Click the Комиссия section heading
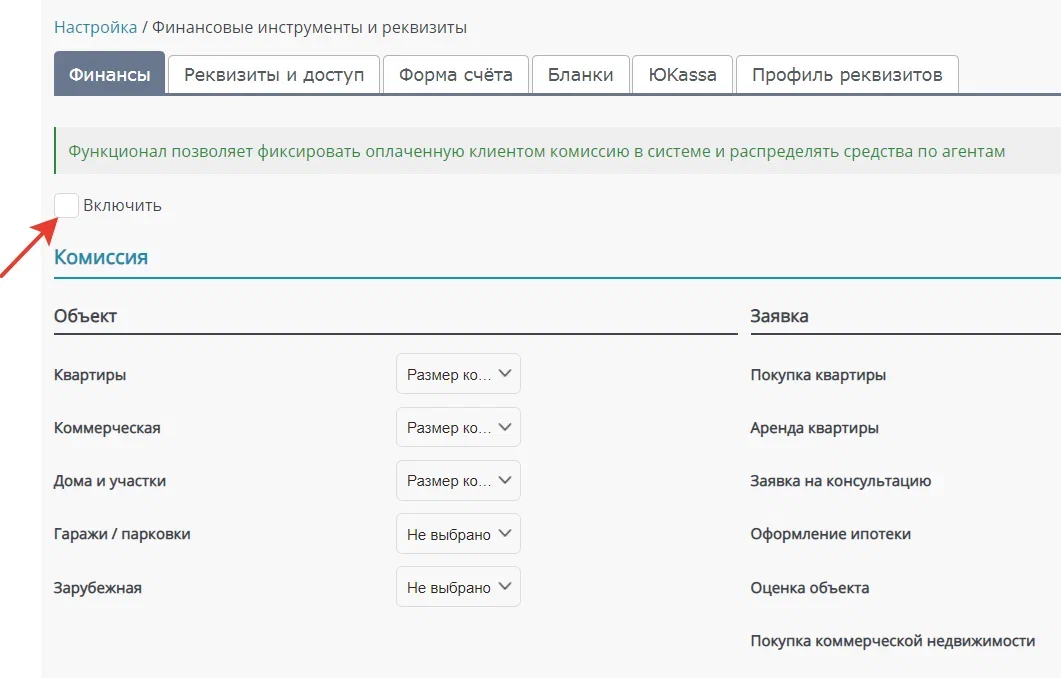The width and height of the screenshot is (1061, 678). 101,257
